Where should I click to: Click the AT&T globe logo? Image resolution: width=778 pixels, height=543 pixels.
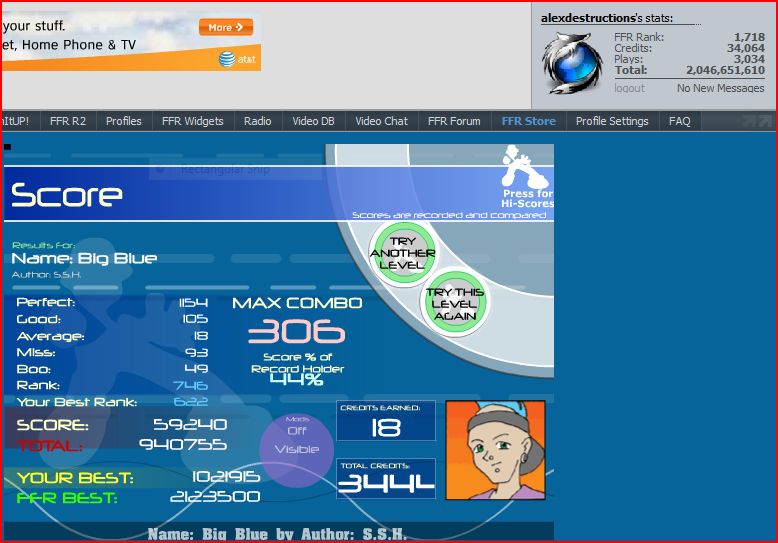point(227,59)
